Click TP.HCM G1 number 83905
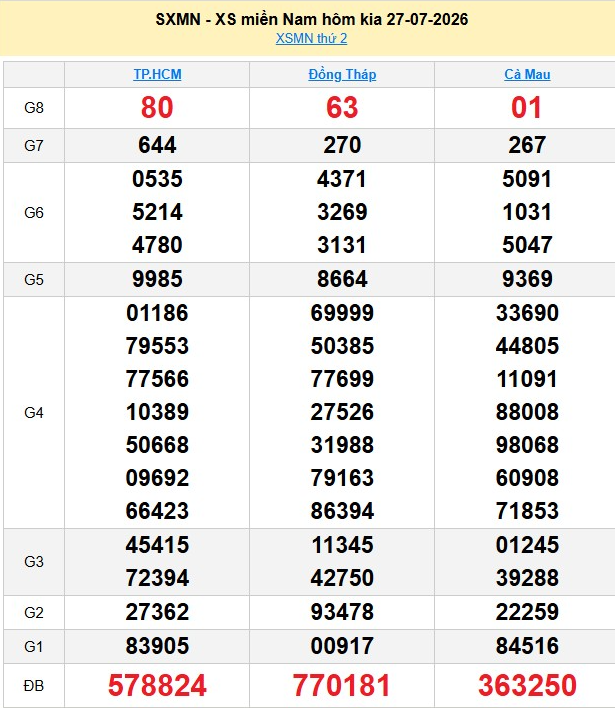 tap(157, 646)
